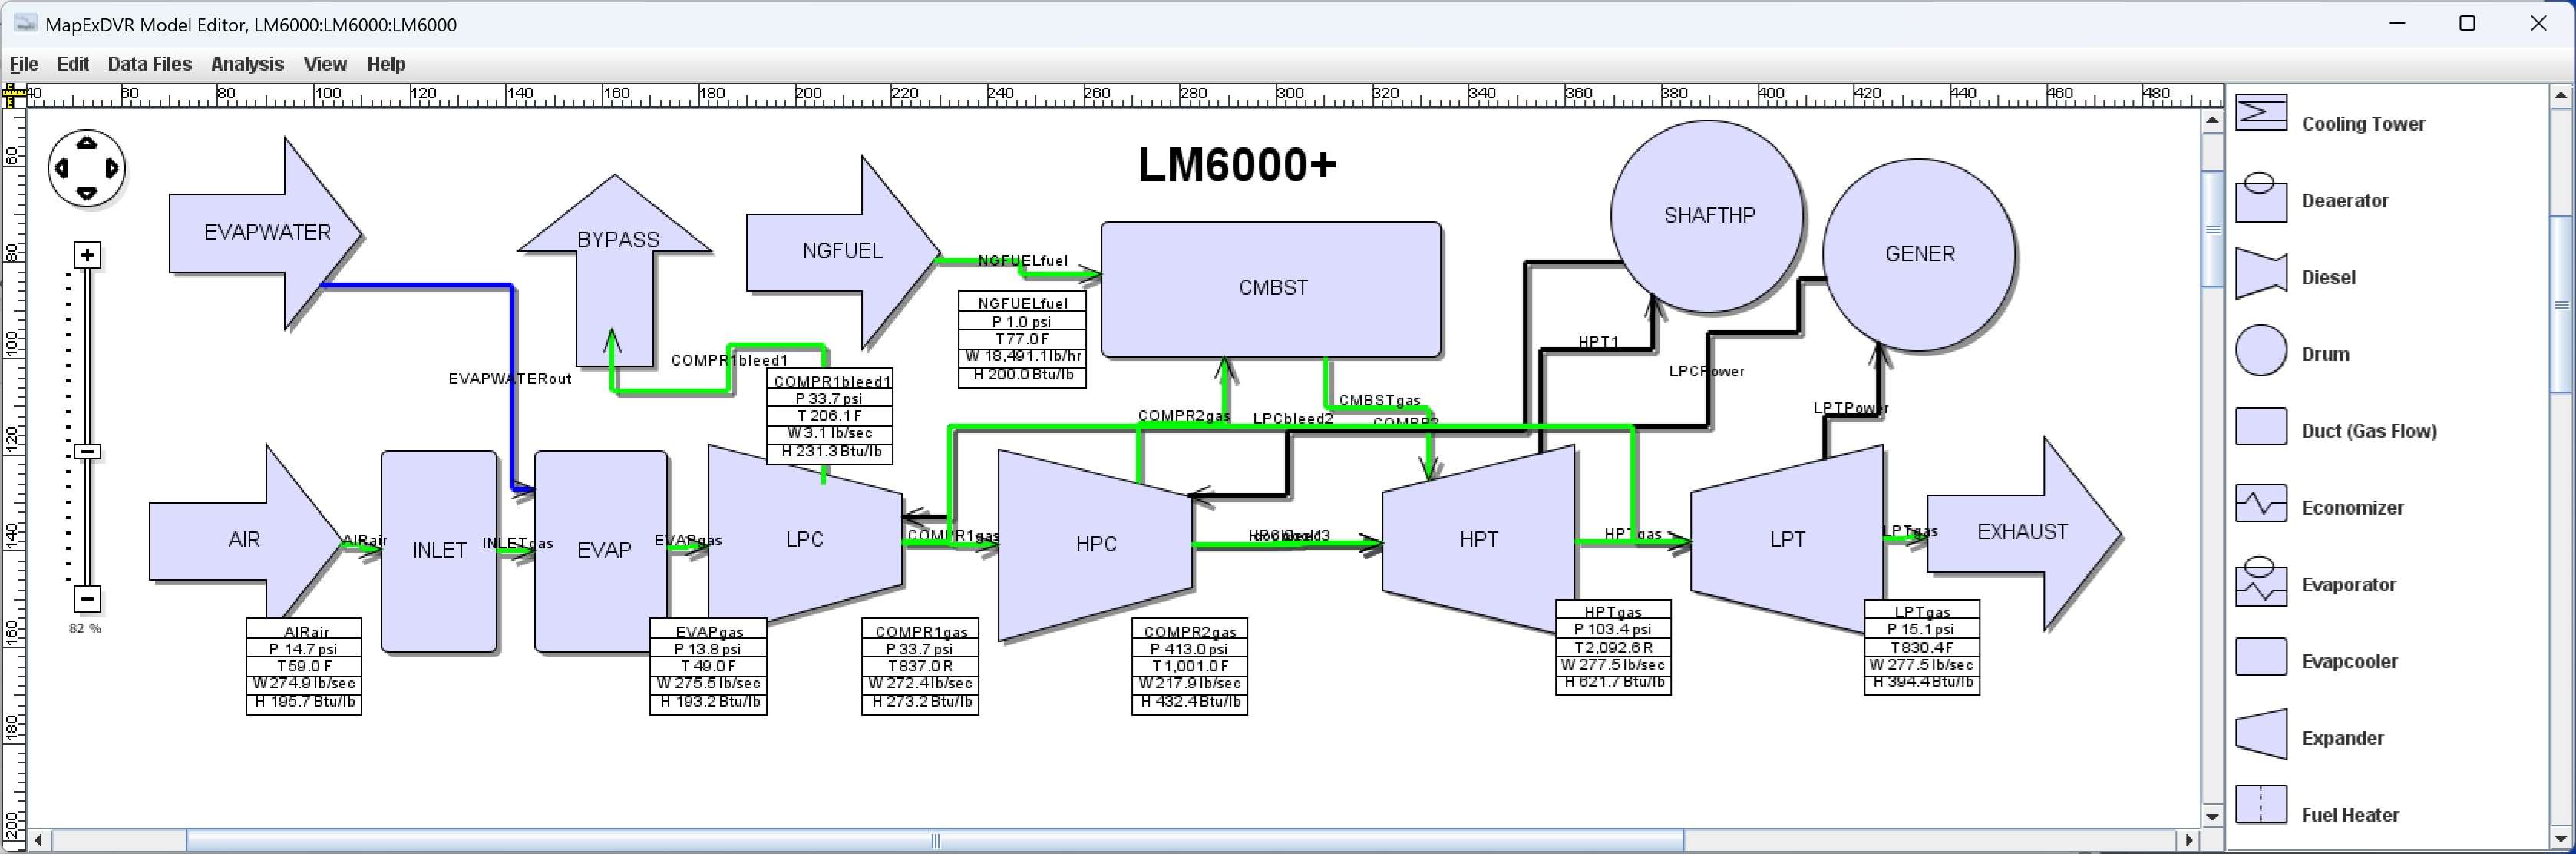Select the LPC compressor block

coord(805,540)
